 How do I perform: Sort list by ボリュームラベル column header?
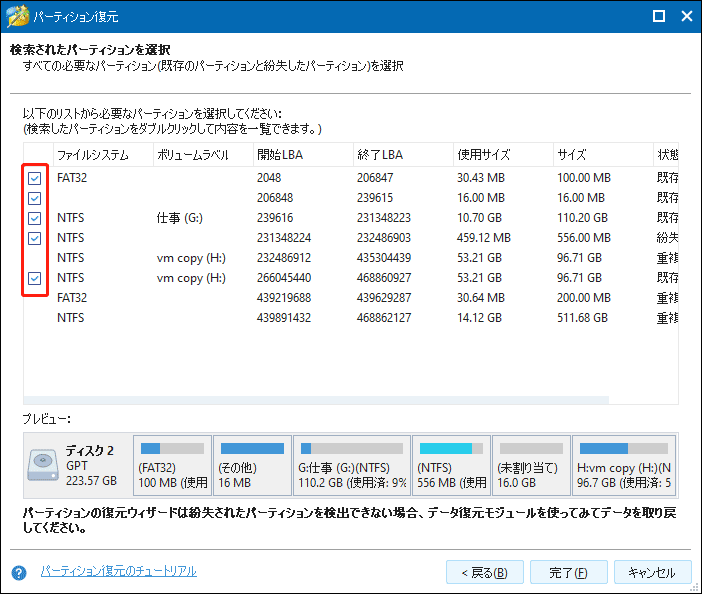pyautogui.click(x=193, y=155)
